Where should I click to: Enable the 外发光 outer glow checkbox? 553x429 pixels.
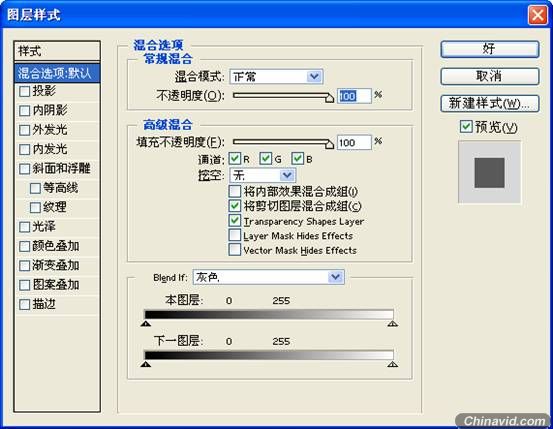(x=24, y=130)
